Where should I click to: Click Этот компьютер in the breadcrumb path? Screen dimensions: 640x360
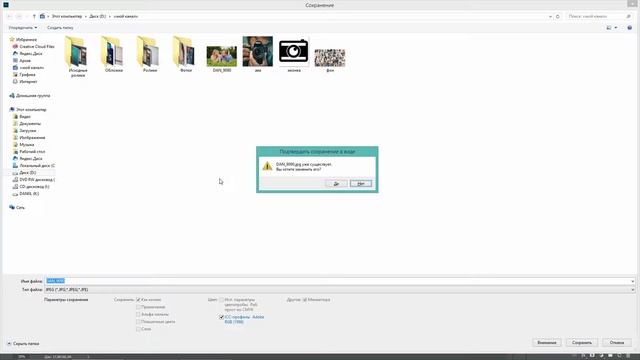(67, 16)
